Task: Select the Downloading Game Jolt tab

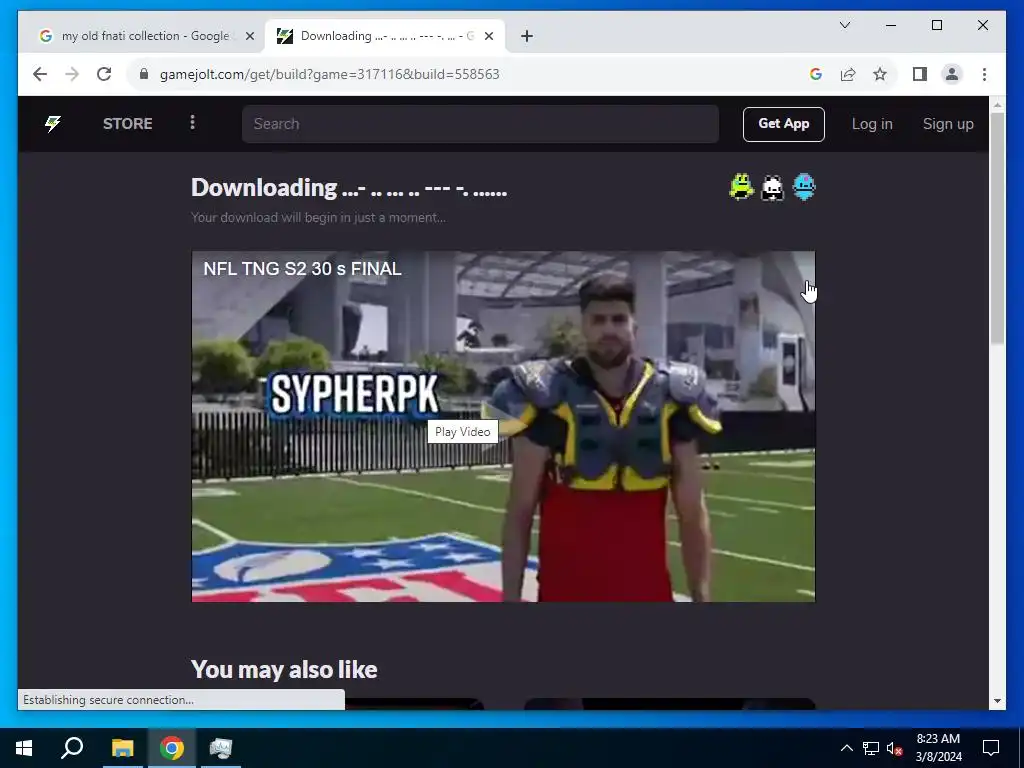Action: pyautogui.click(x=385, y=36)
